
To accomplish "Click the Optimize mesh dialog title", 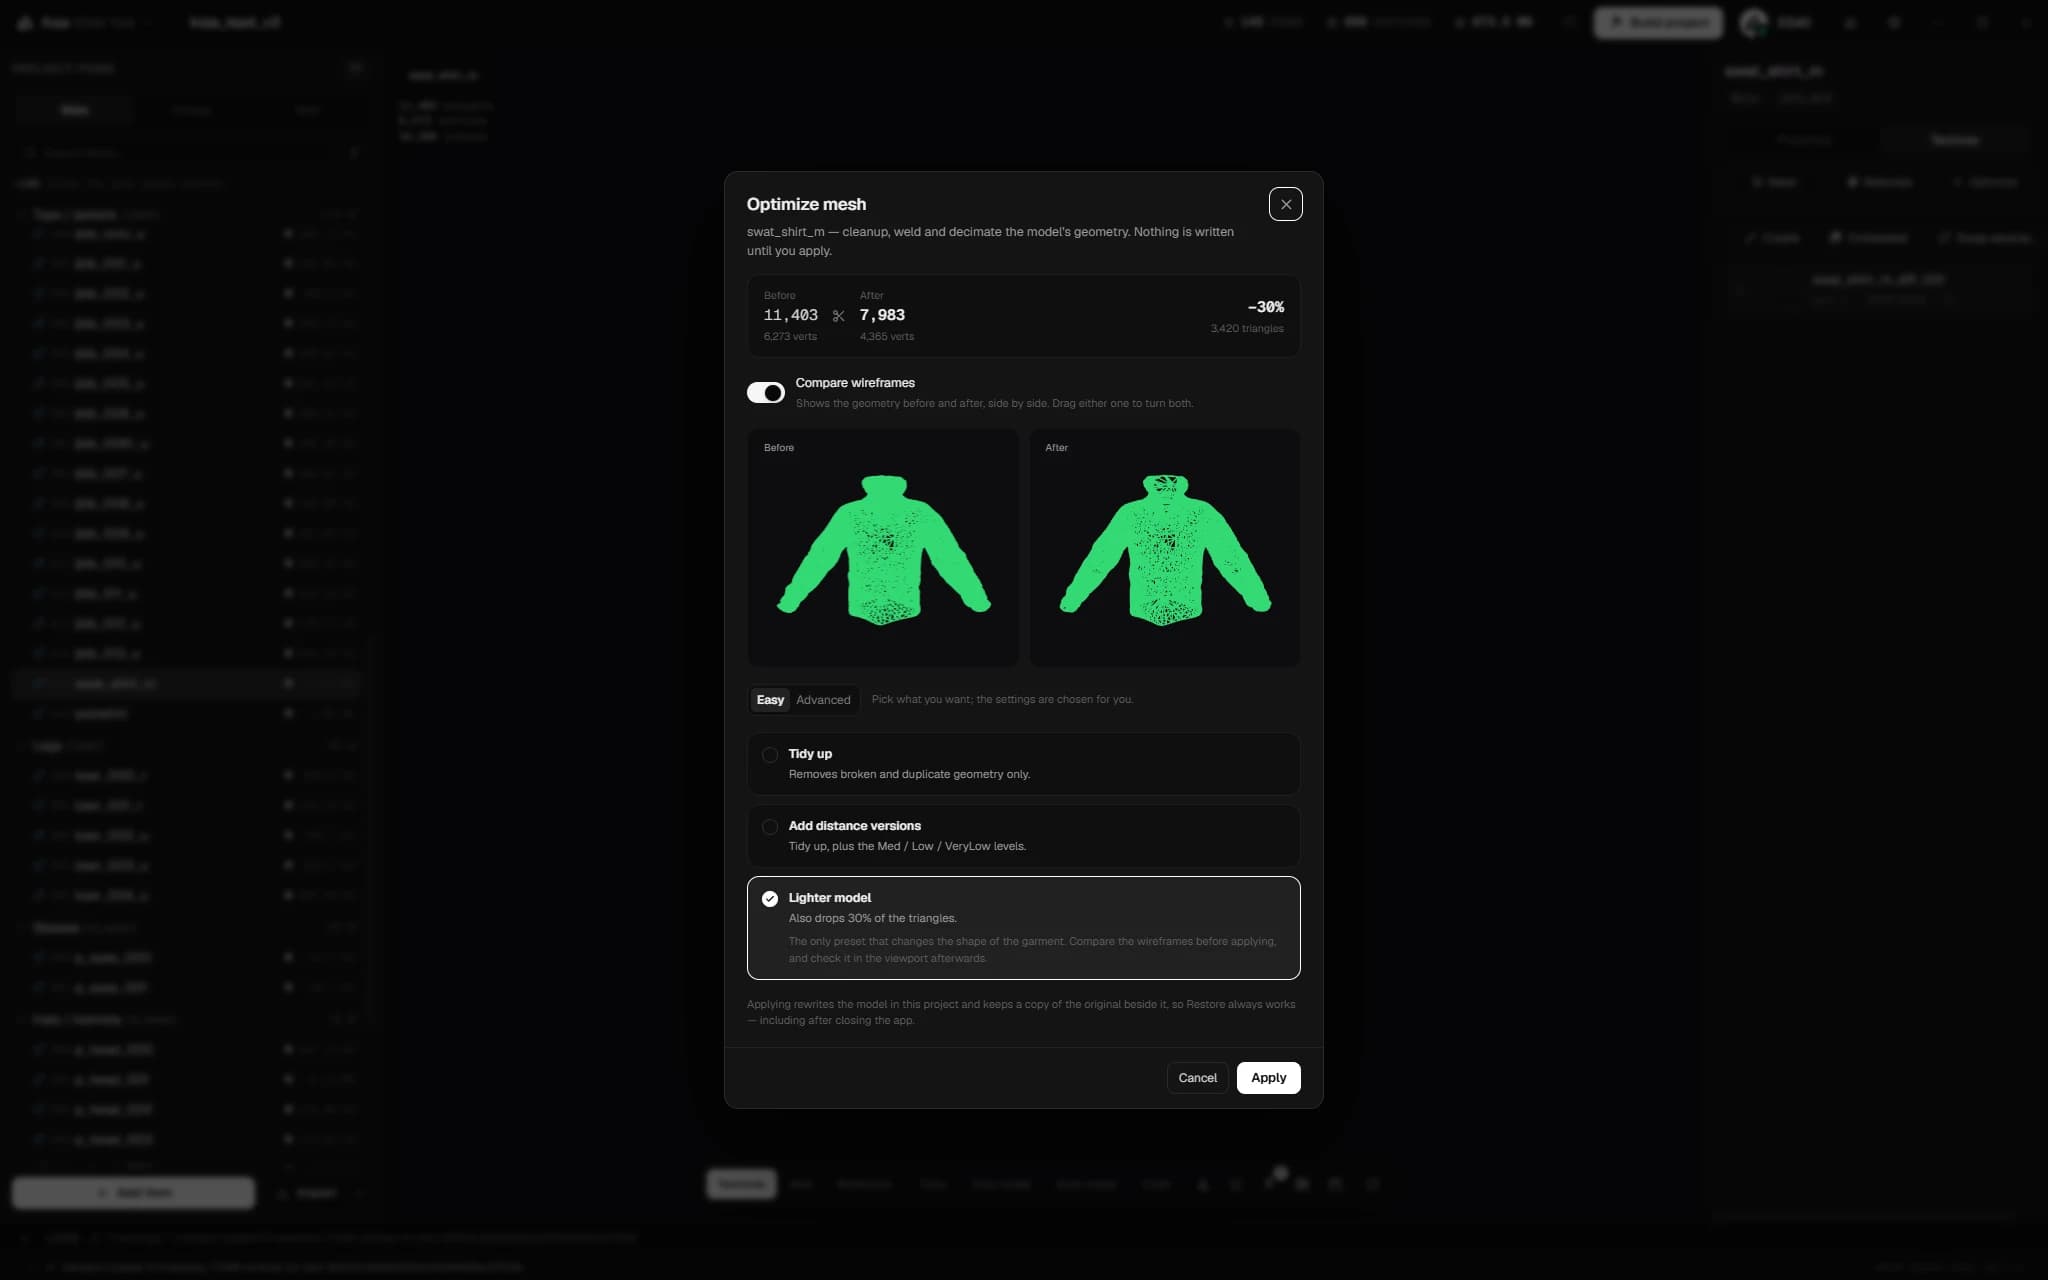I will [806, 204].
